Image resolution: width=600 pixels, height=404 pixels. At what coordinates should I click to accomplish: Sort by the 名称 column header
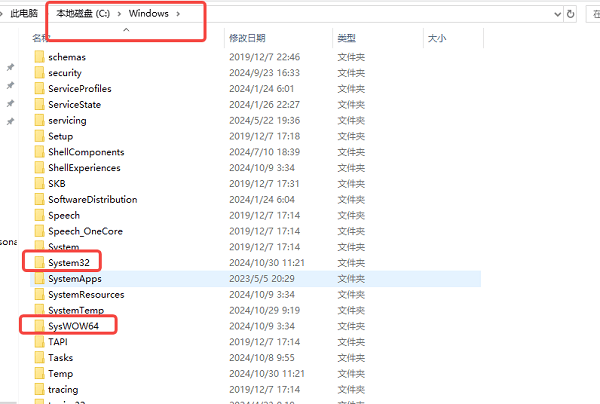coord(41,37)
